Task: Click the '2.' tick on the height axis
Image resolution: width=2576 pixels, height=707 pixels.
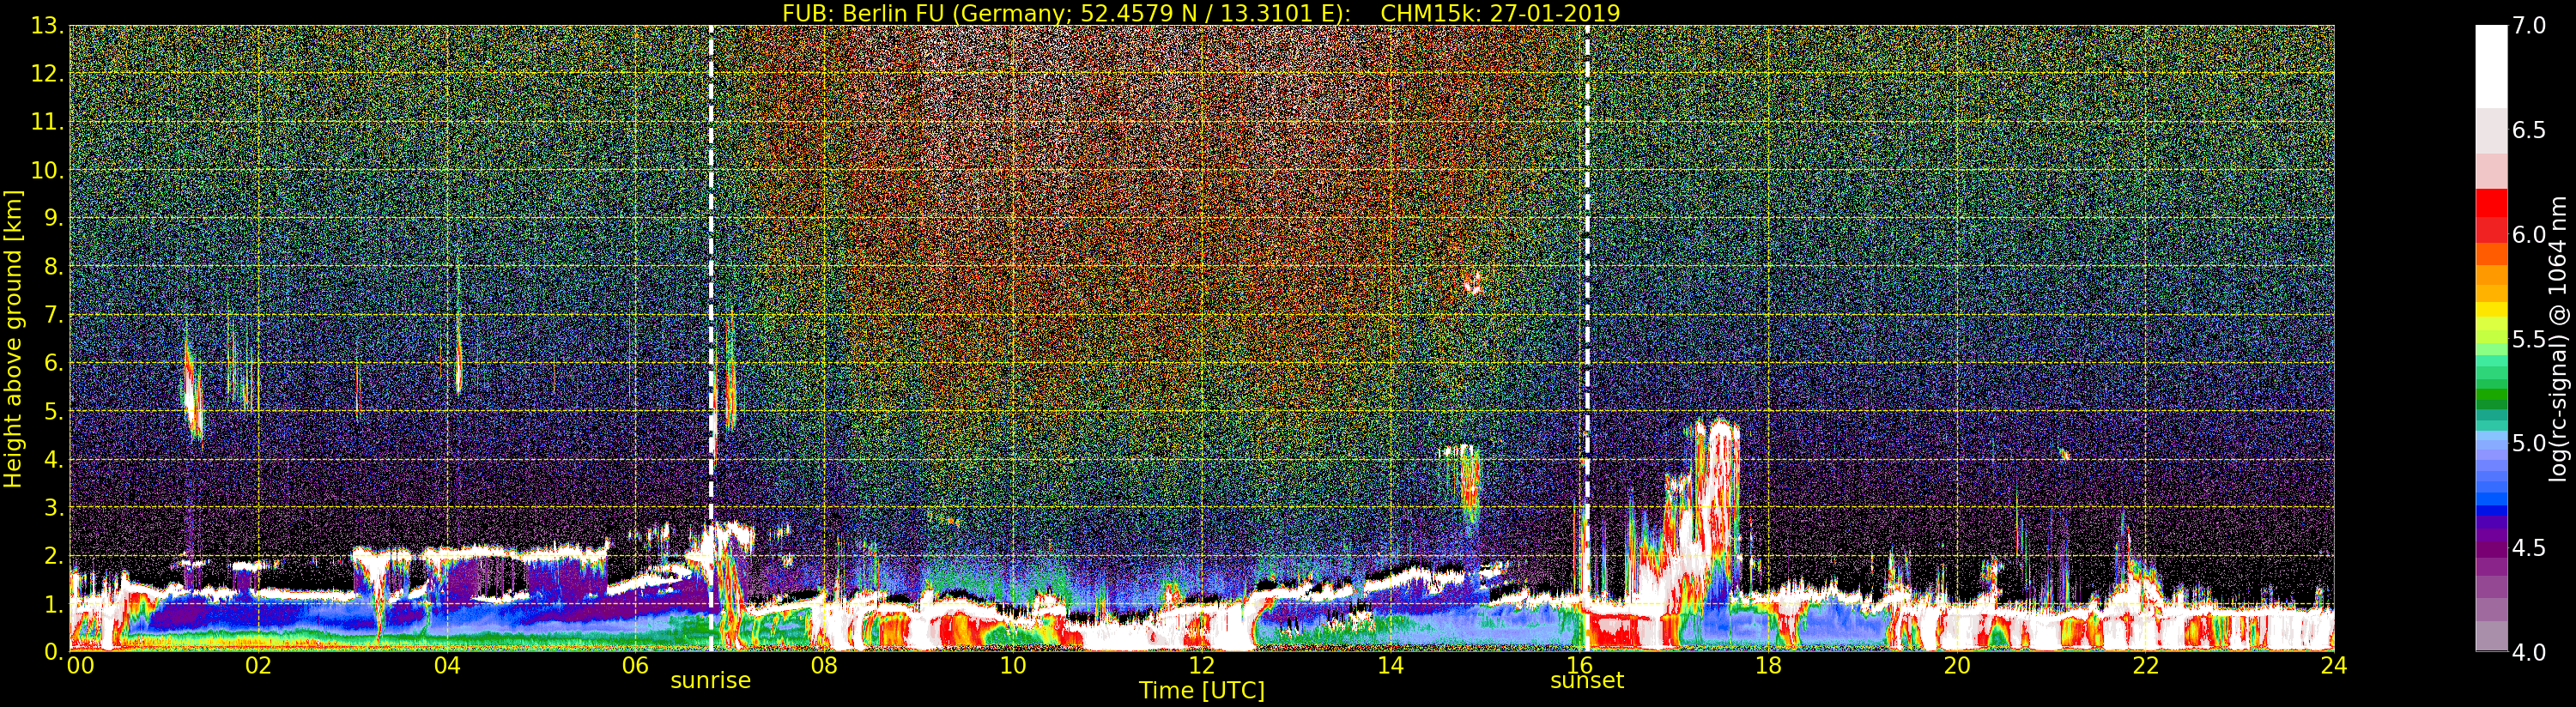Action: click(53, 555)
